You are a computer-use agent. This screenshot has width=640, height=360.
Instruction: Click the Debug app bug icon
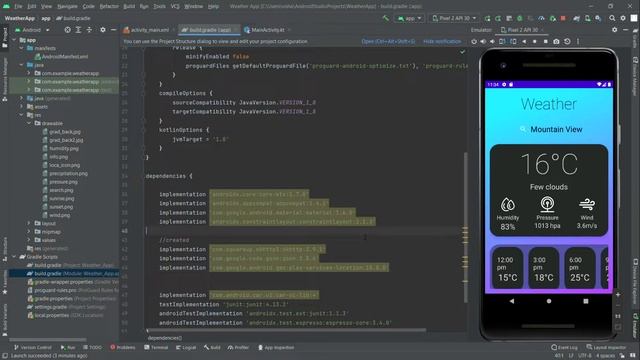520,18
